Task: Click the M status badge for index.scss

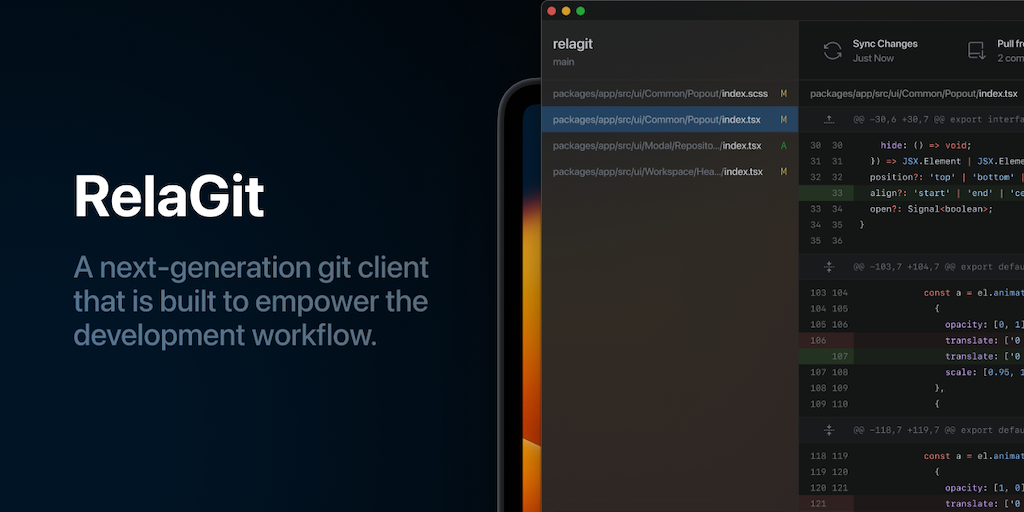Action: [784, 93]
